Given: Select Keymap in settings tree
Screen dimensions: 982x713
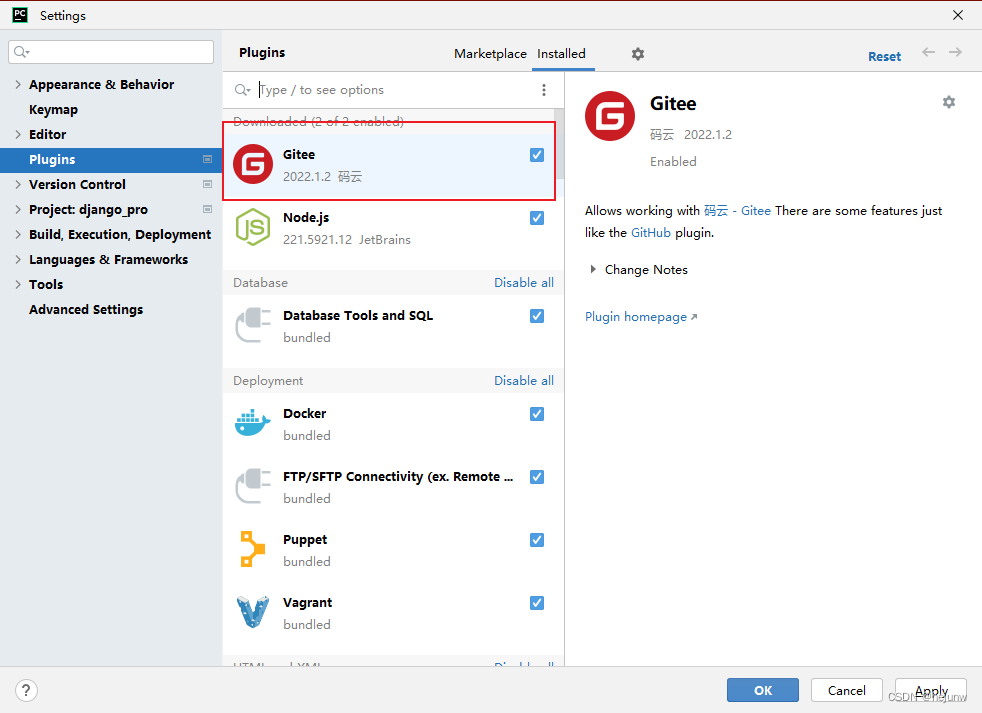Looking at the screenshot, I should [x=53, y=110].
